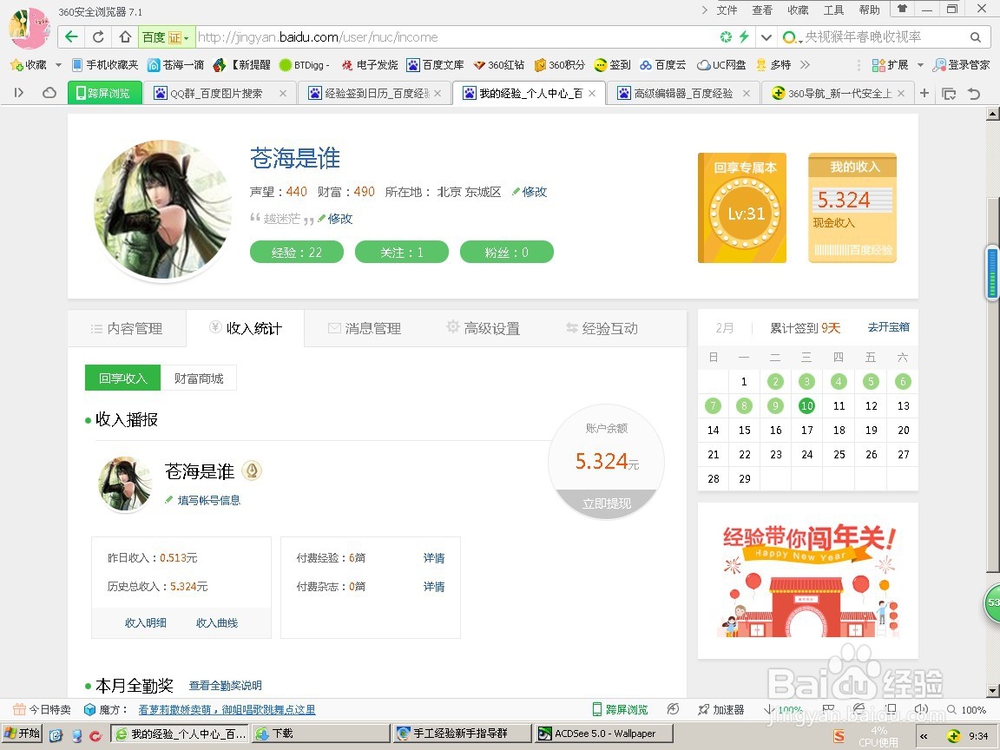
Task: Expand the menu chevron before 文件
Action: 704,10
